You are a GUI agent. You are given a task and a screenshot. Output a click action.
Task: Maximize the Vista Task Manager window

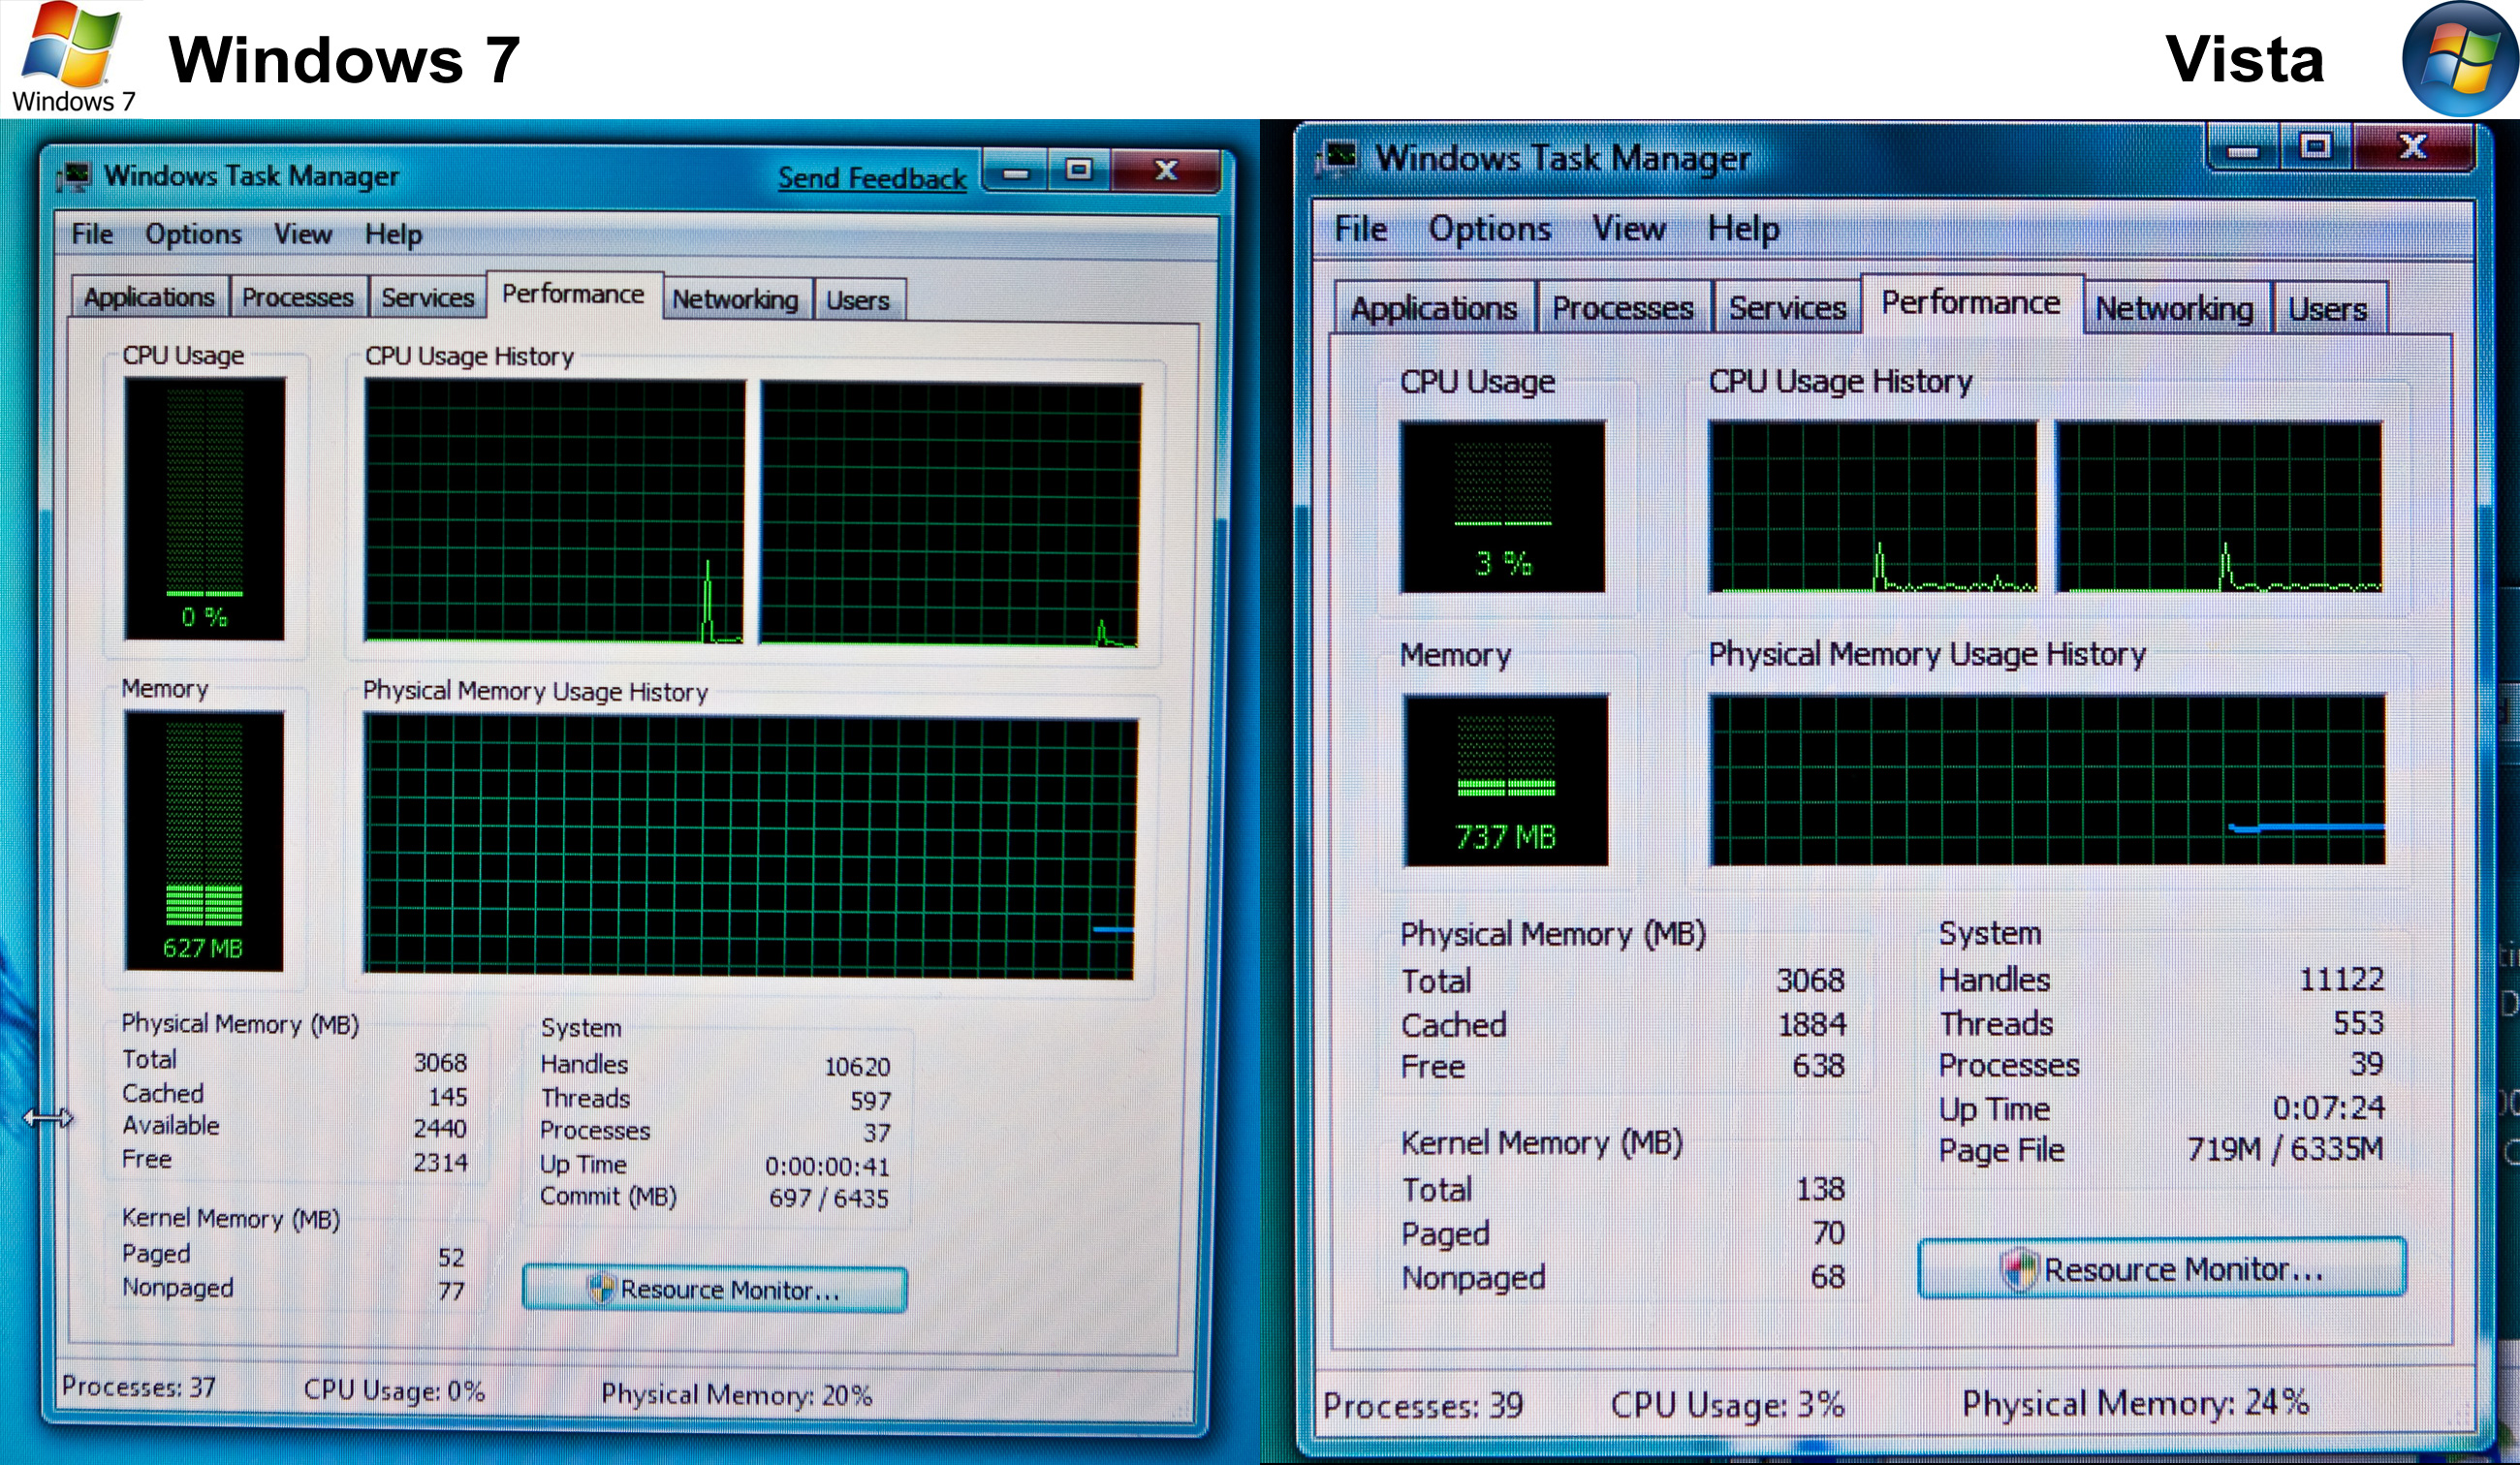pyautogui.click(x=2315, y=148)
